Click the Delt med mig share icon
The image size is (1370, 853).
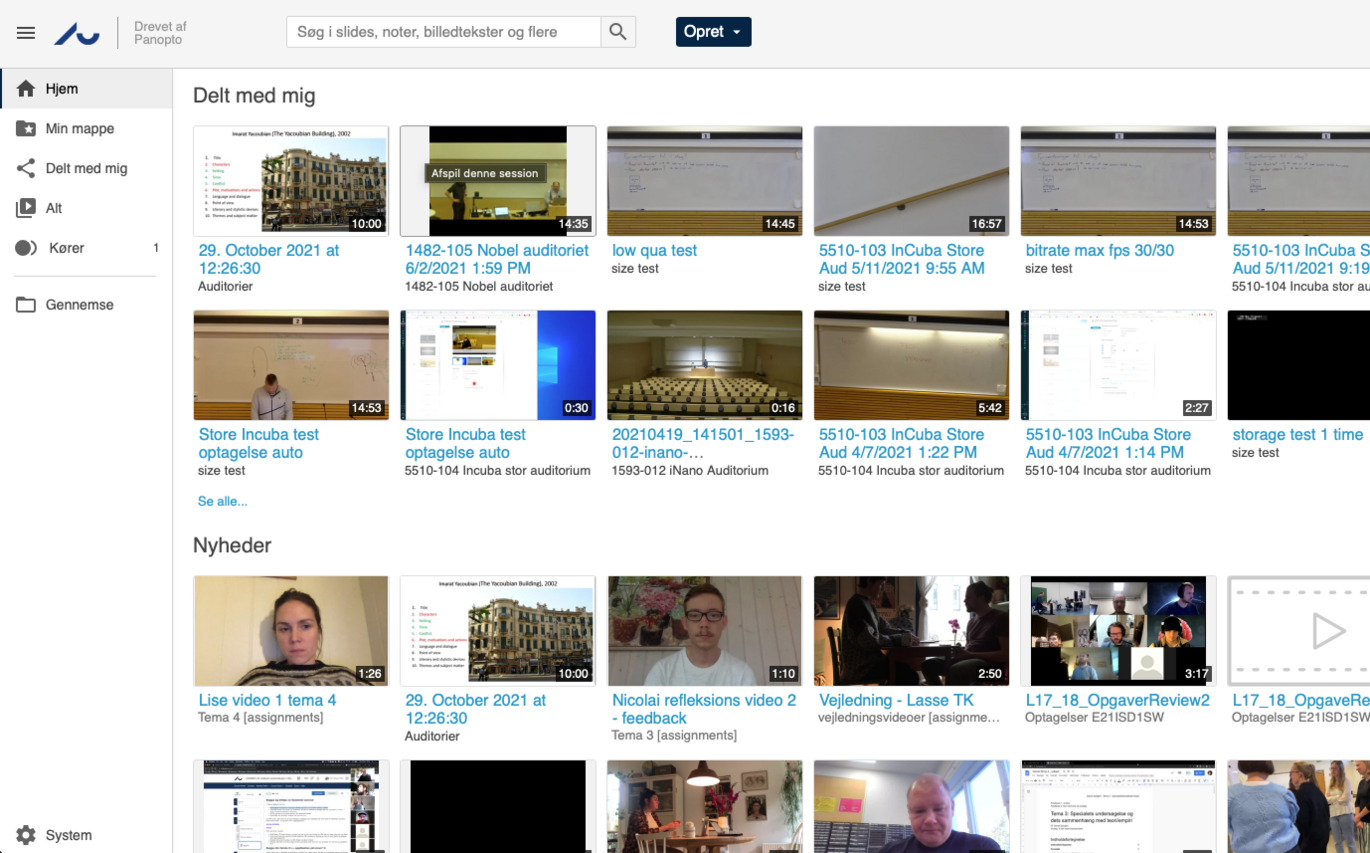coord(26,169)
